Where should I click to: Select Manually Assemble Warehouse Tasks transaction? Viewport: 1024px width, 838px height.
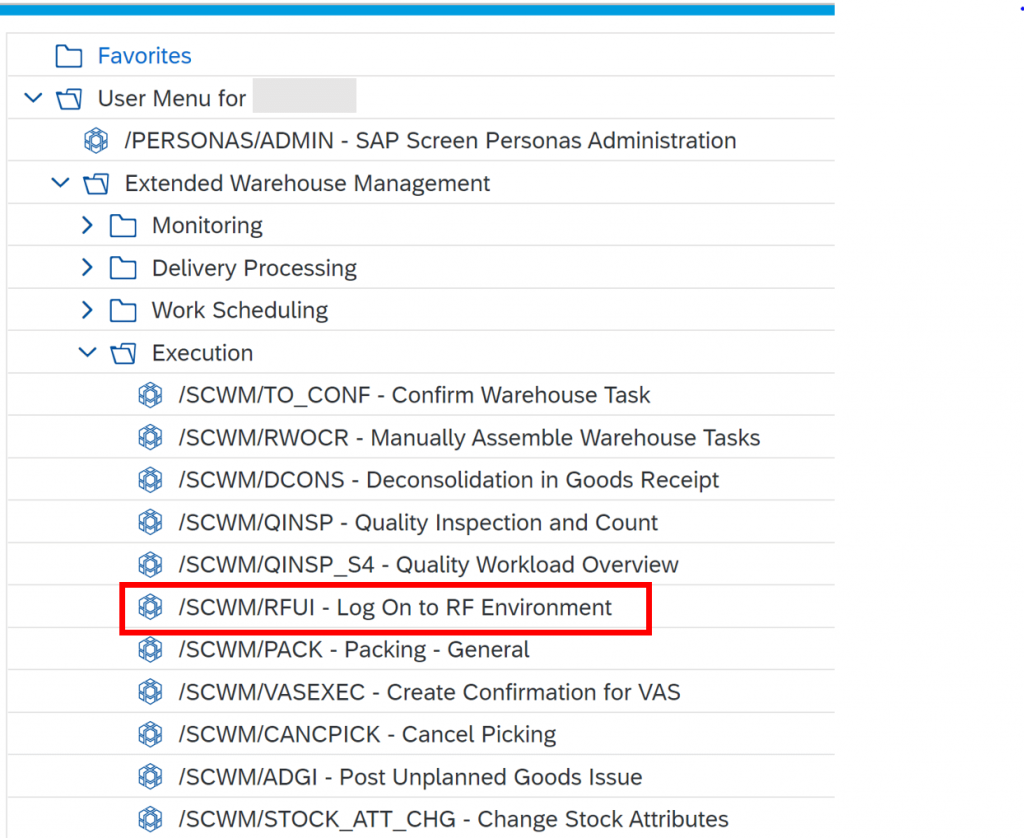point(470,438)
